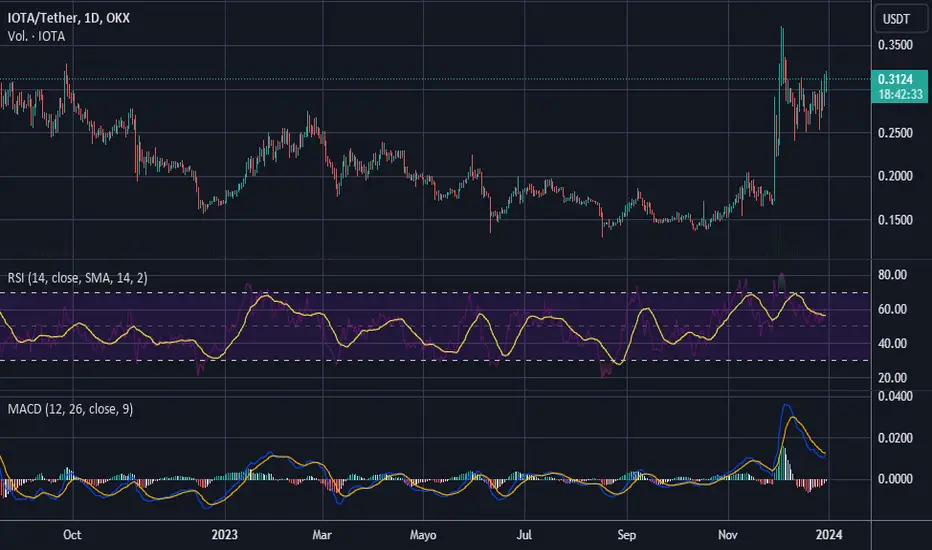Click the 2023 label on time axis
Screen dimensions: 932x550
coord(224,535)
